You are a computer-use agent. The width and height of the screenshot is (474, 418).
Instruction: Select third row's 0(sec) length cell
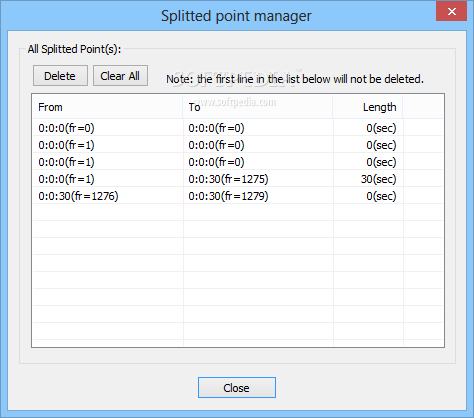[381, 162]
